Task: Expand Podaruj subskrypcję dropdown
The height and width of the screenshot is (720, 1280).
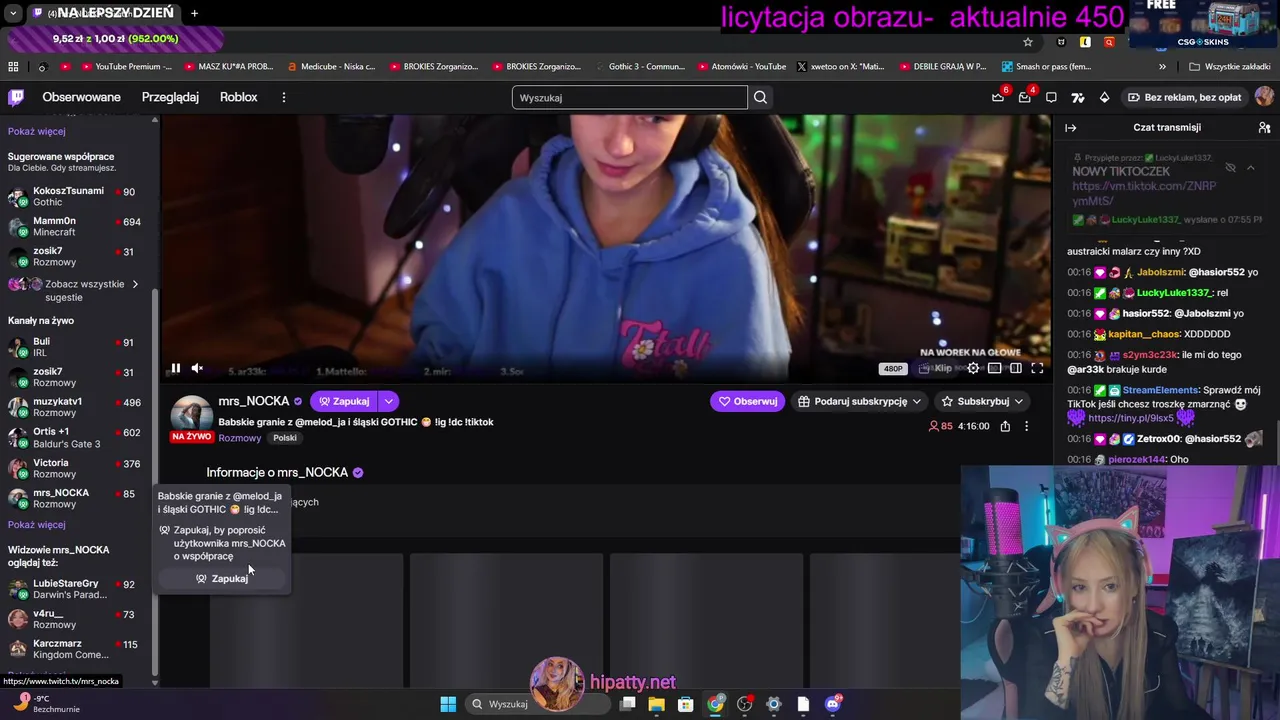Action: click(x=916, y=401)
